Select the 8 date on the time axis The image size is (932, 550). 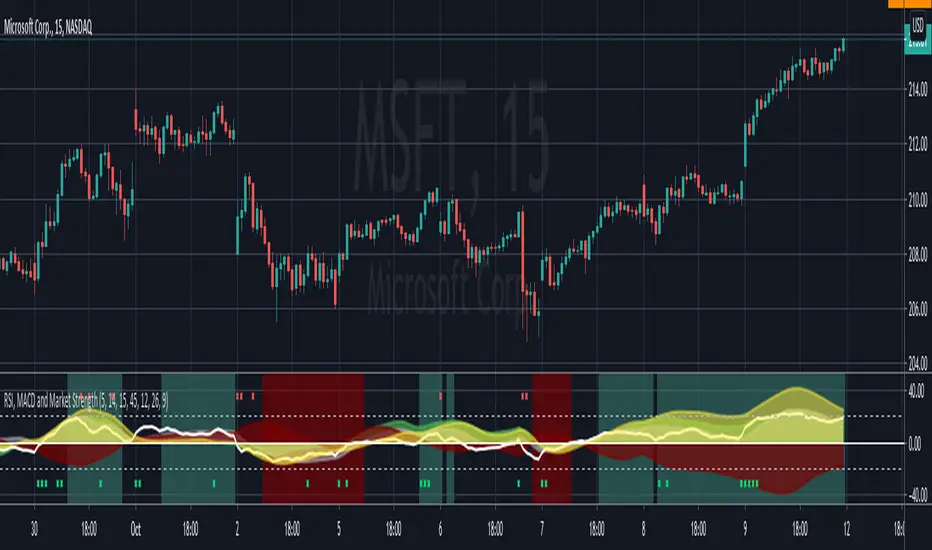643,529
